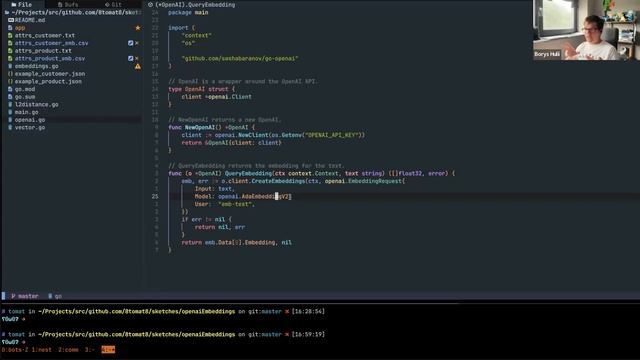
Task: Click the terminal prompt timestamped 16:28:54
Action: [163, 311]
